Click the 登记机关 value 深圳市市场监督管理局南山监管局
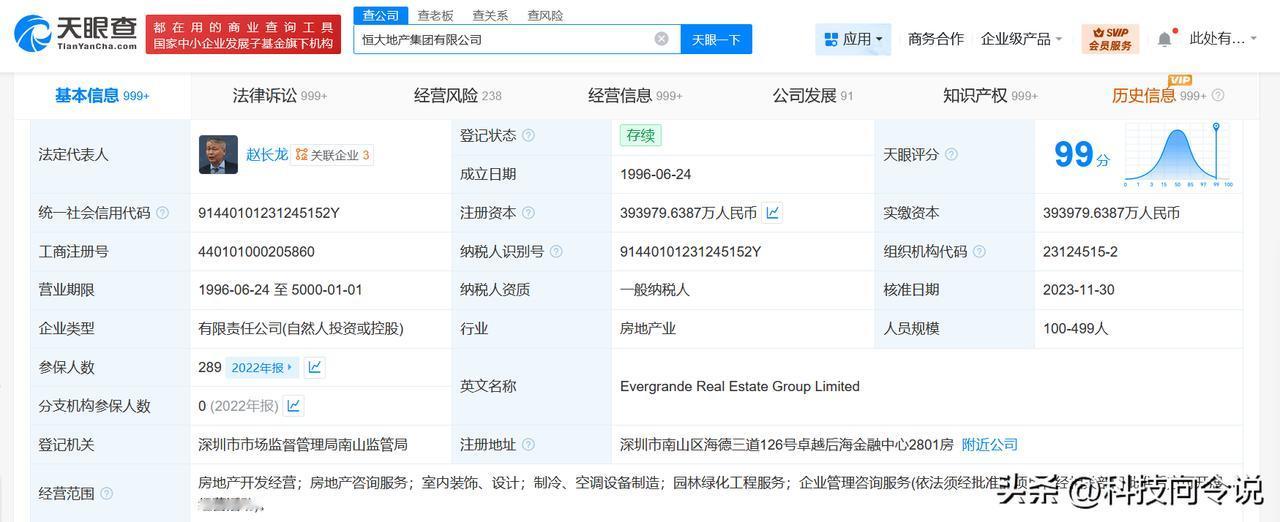The width and height of the screenshot is (1280, 522). click(x=303, y=445)
